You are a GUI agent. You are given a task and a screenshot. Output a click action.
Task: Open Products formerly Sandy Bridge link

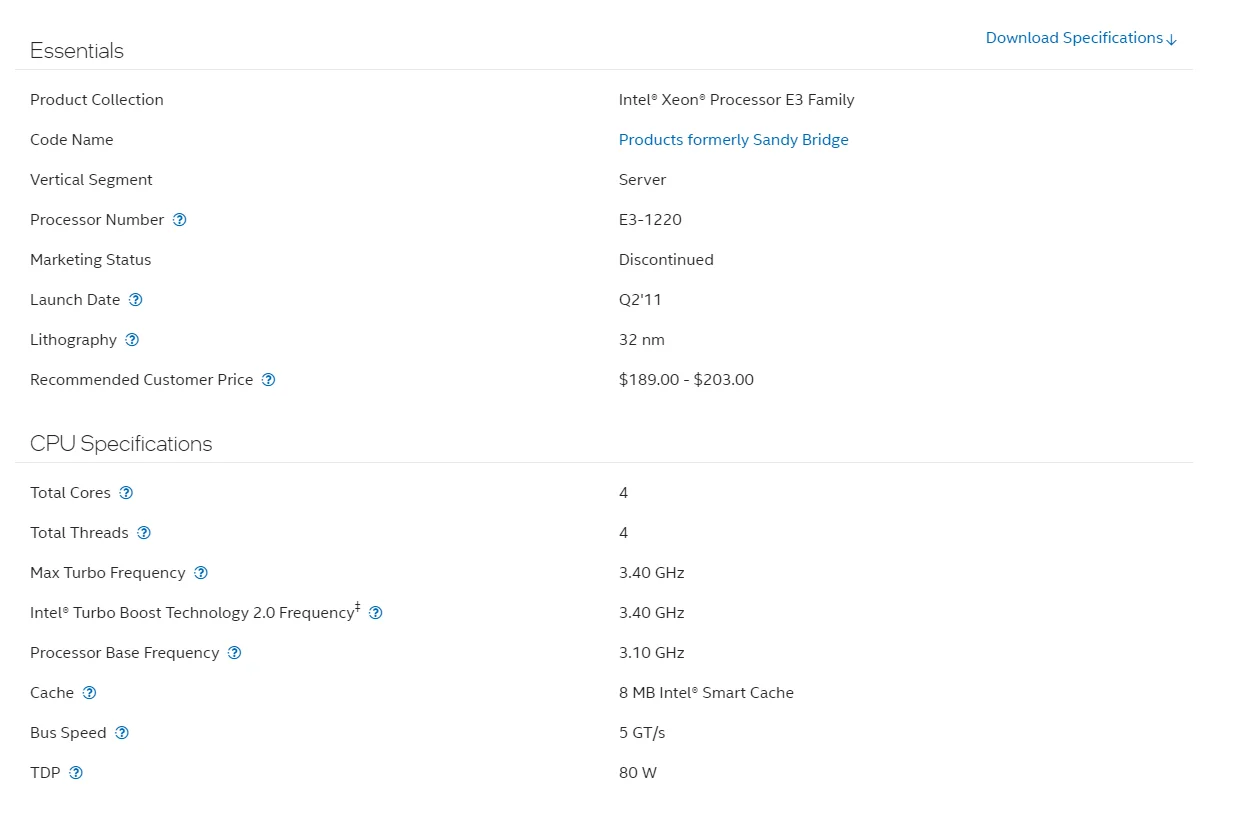tap(733, 140)
